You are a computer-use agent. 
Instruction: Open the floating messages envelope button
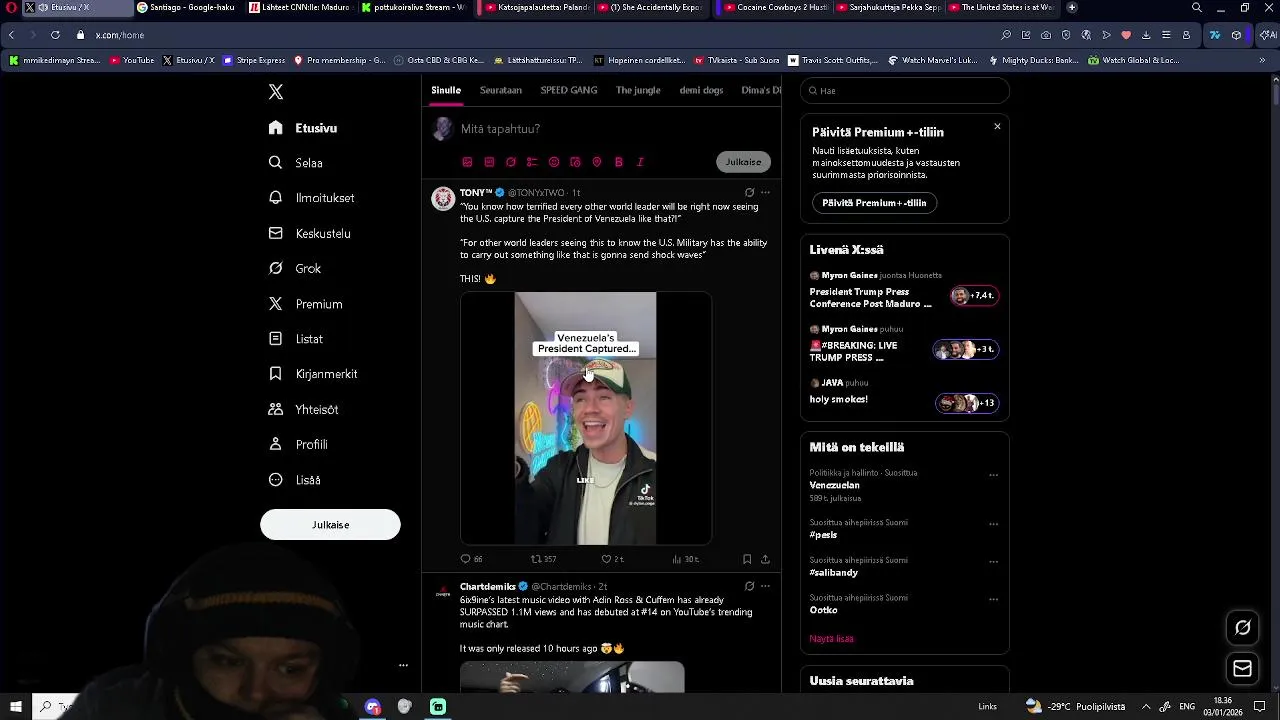pos(1243,668)
